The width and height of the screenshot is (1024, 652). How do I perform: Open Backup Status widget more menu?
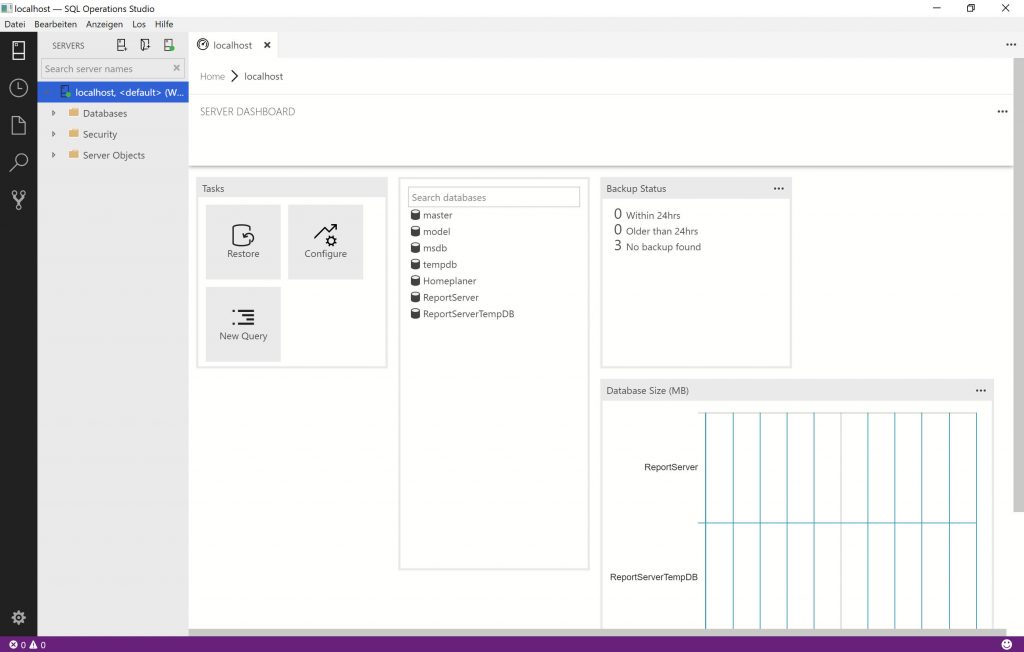click(x=778, y=188)
